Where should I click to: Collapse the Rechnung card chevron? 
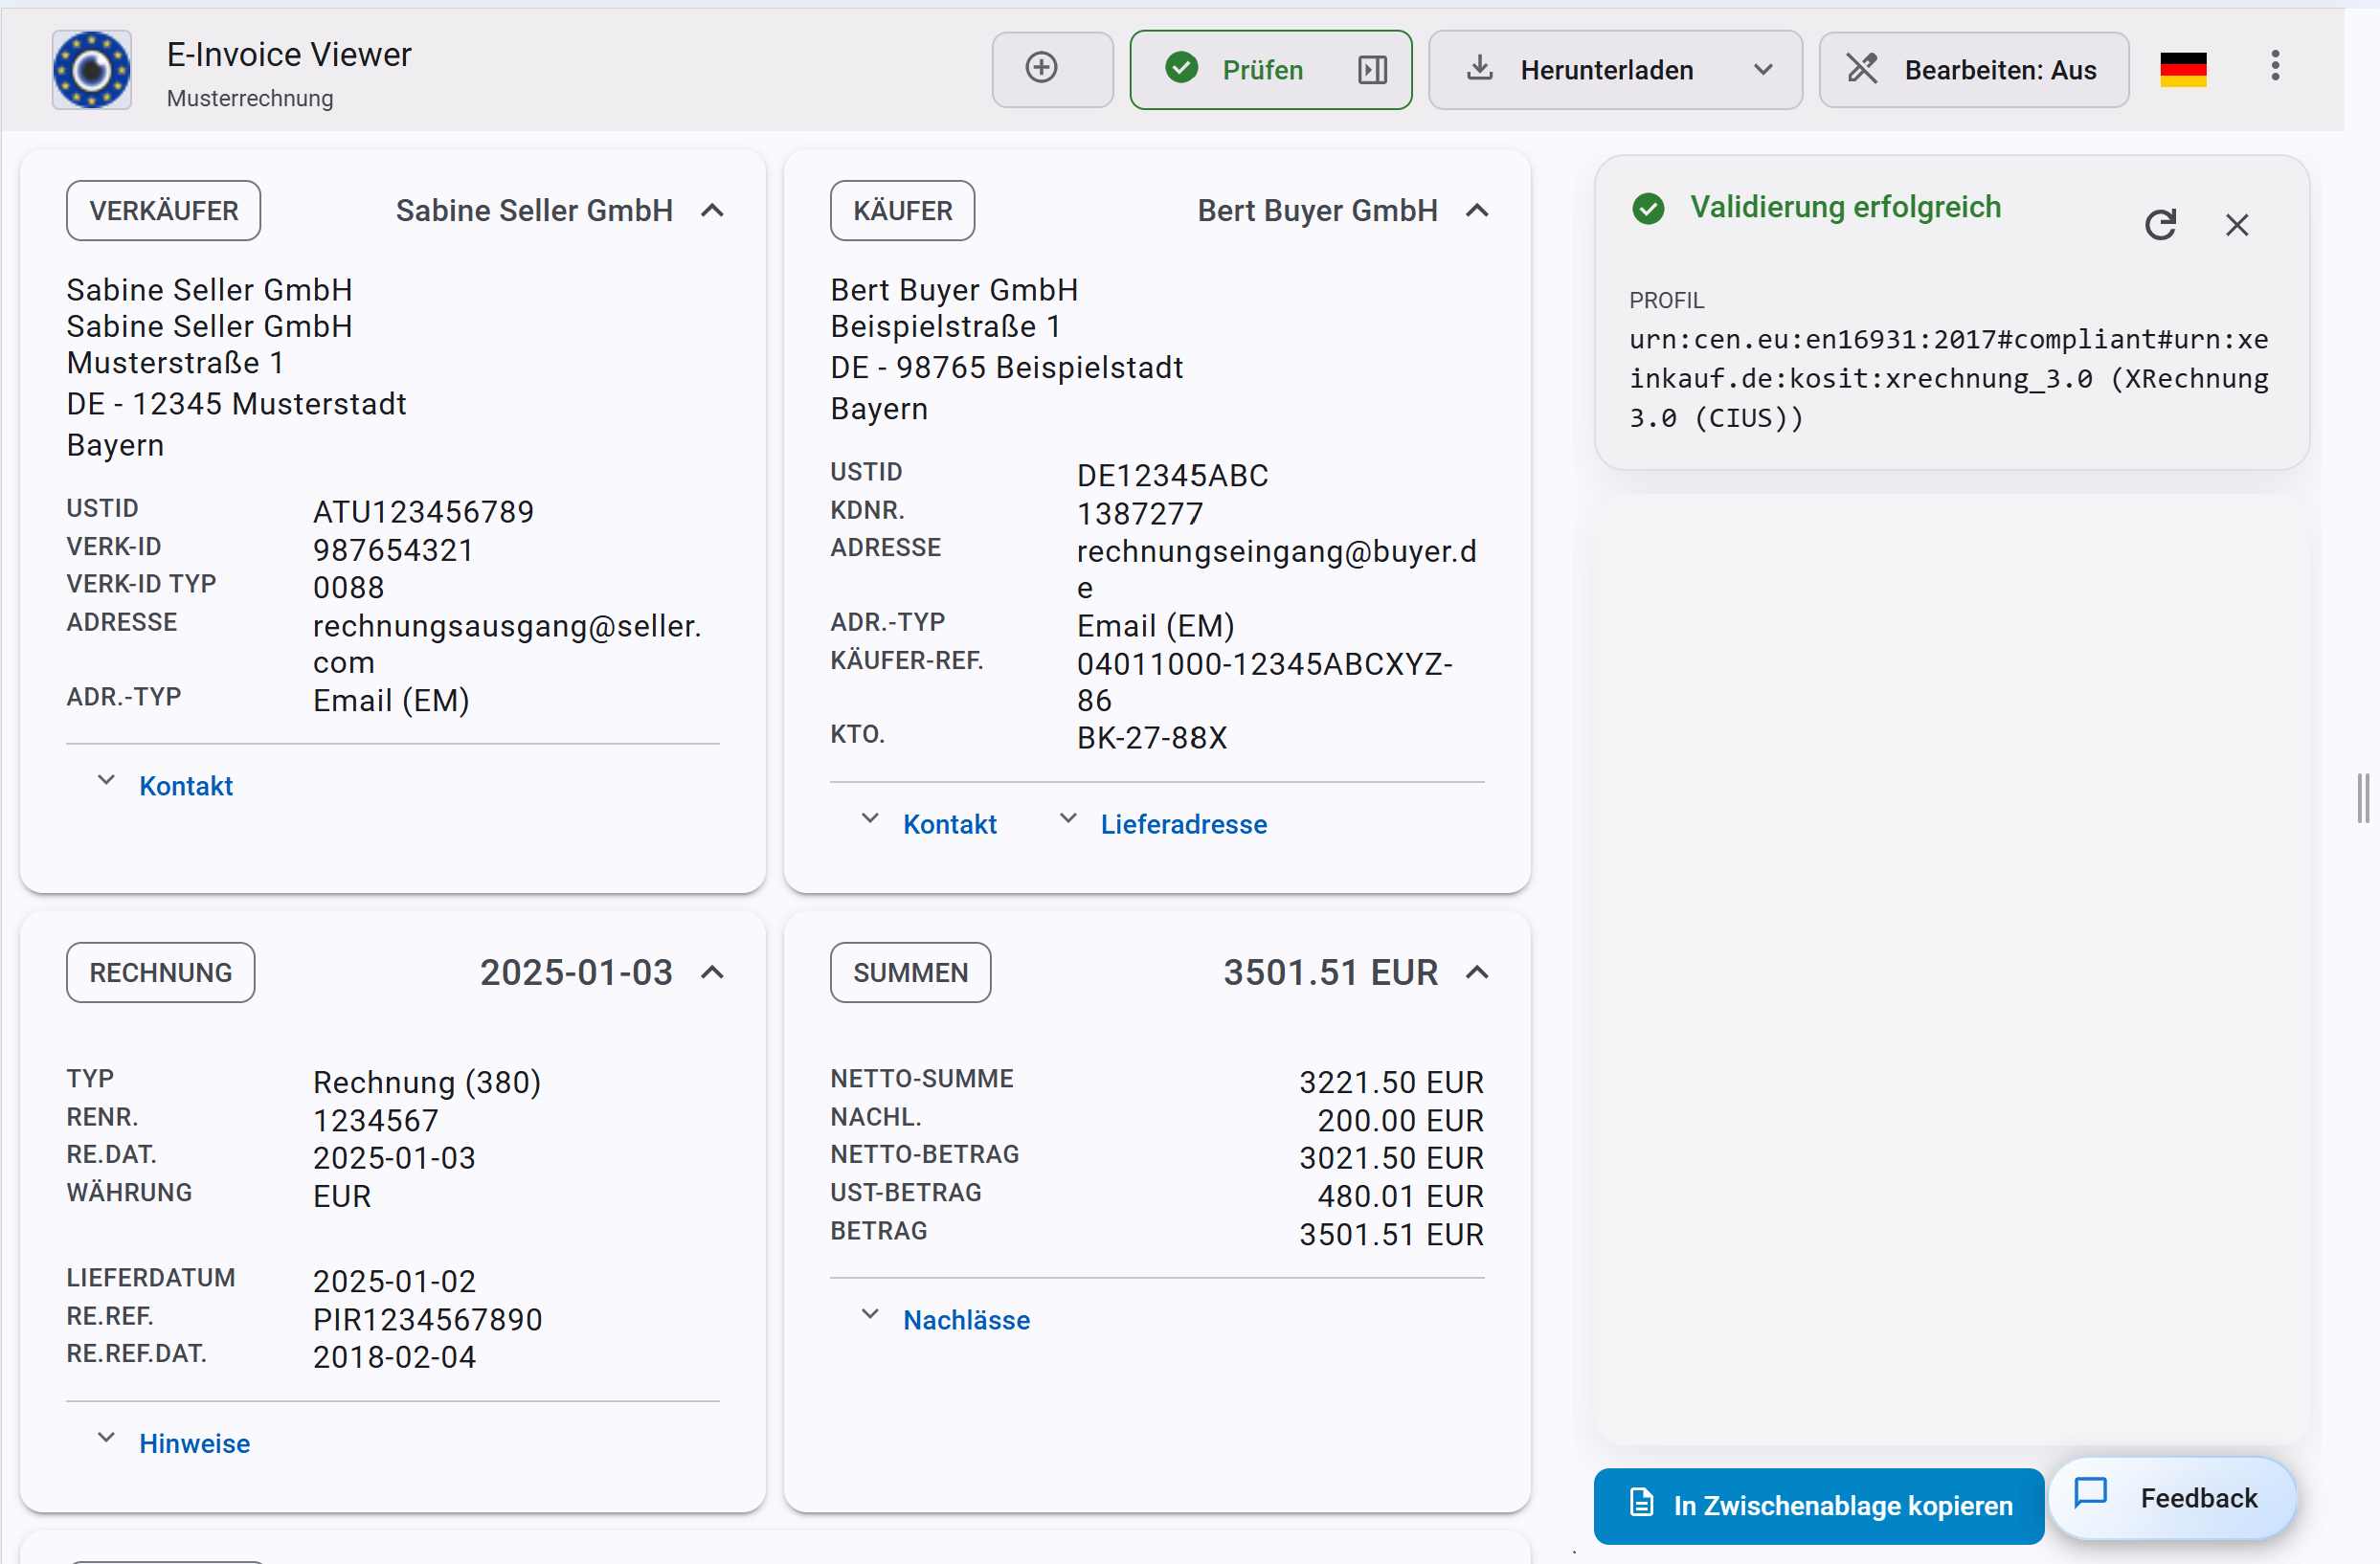tap(712, 973)
